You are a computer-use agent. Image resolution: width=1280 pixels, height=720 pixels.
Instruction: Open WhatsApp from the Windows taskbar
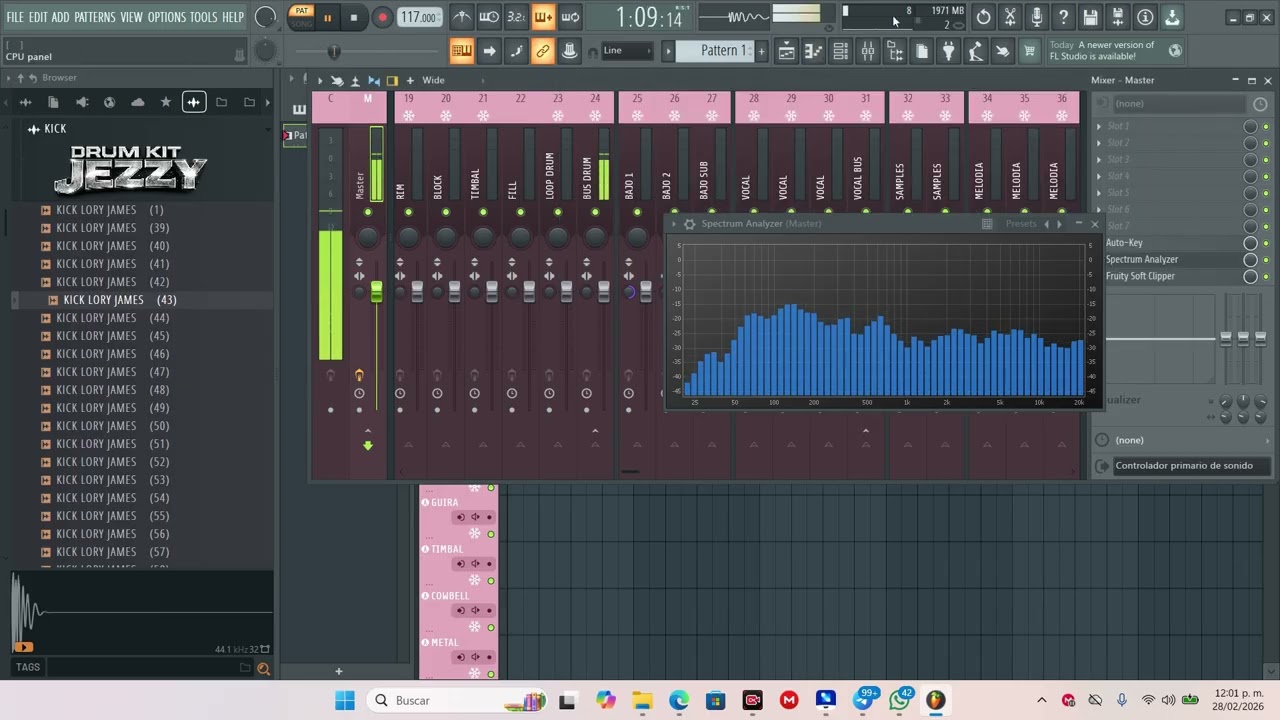899,701
